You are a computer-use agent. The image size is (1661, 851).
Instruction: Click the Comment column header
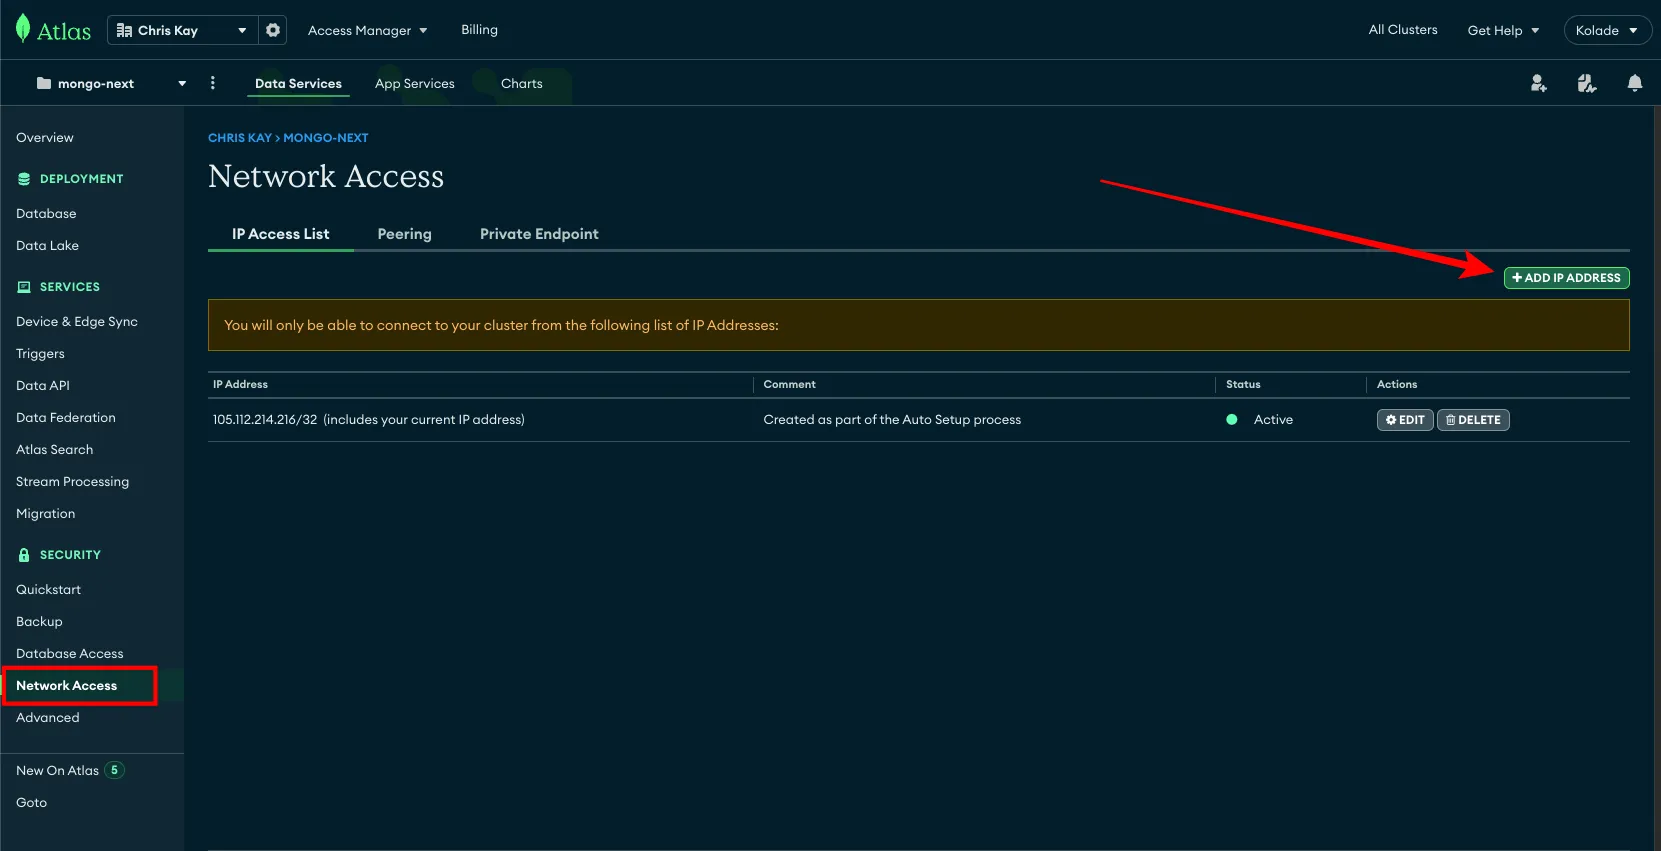(x=789, y=385)
